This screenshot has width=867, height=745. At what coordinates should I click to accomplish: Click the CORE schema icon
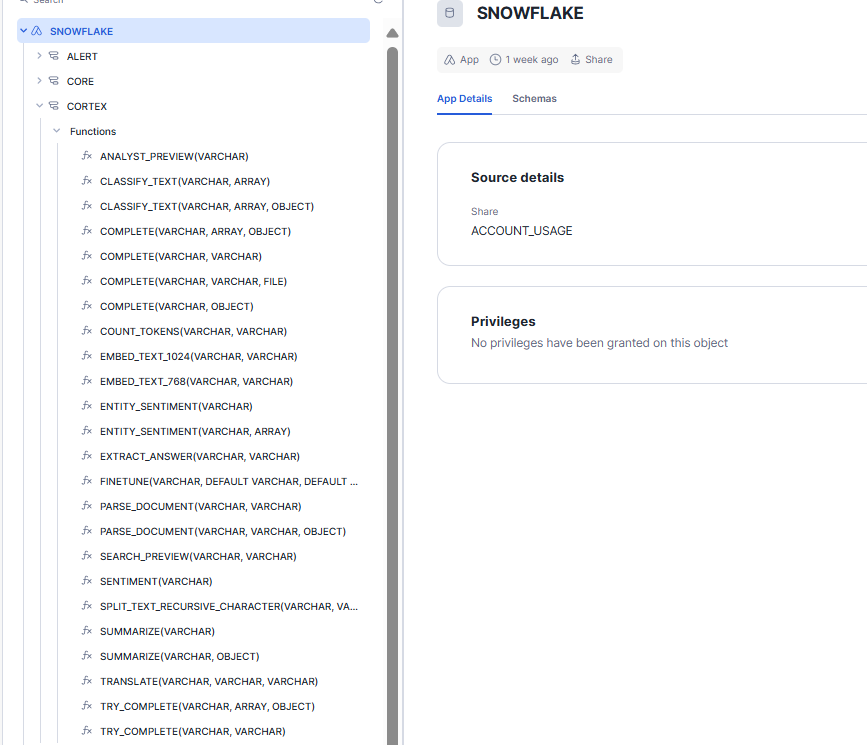[x=54, y=81]
